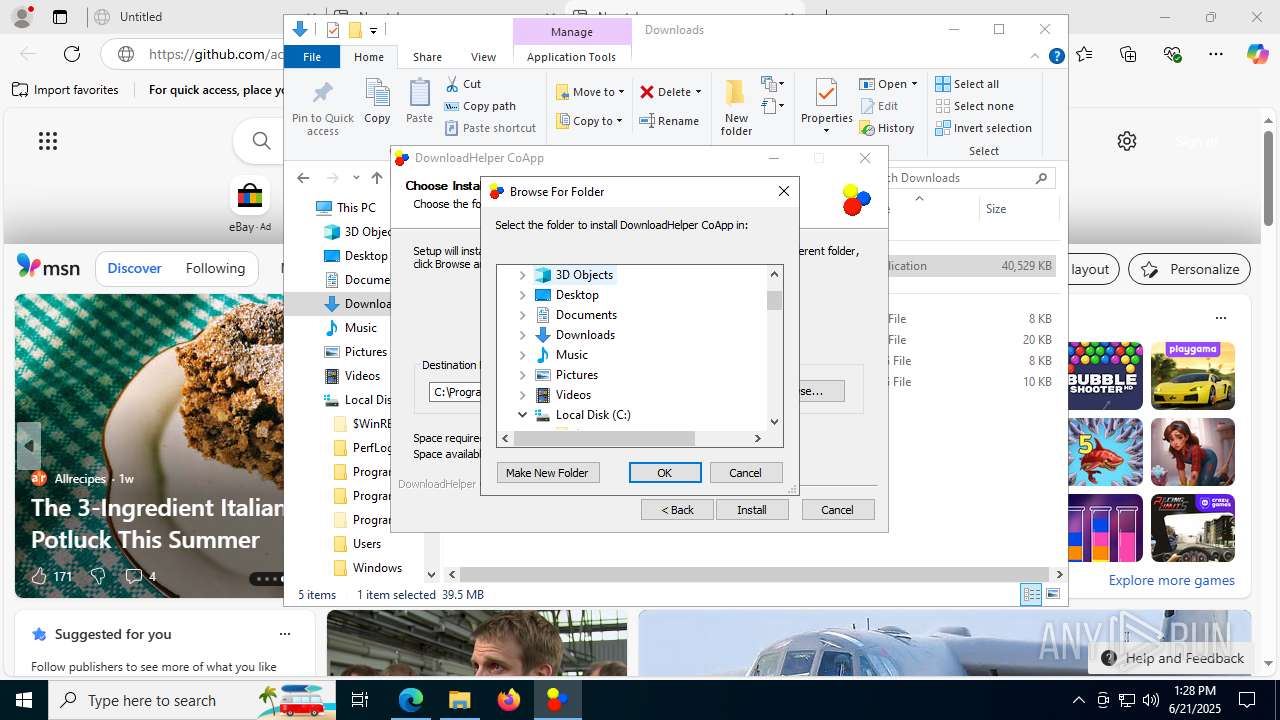Open Firefox from the taskbar

click(x=509, y=700)
